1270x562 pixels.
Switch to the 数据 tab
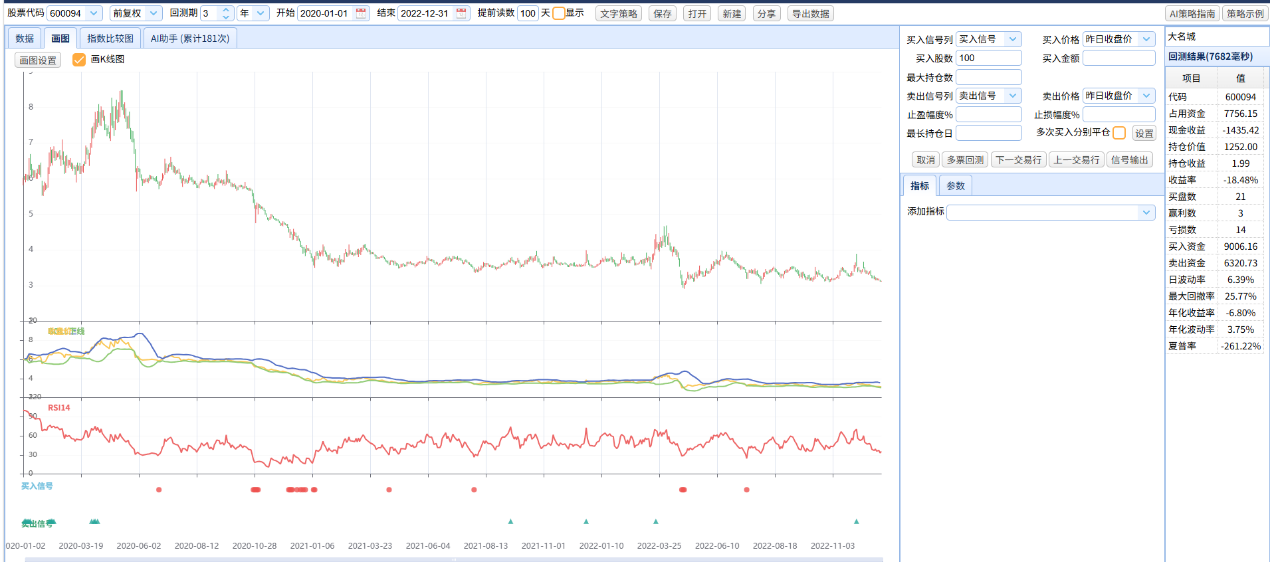click(x=25, y=38)
